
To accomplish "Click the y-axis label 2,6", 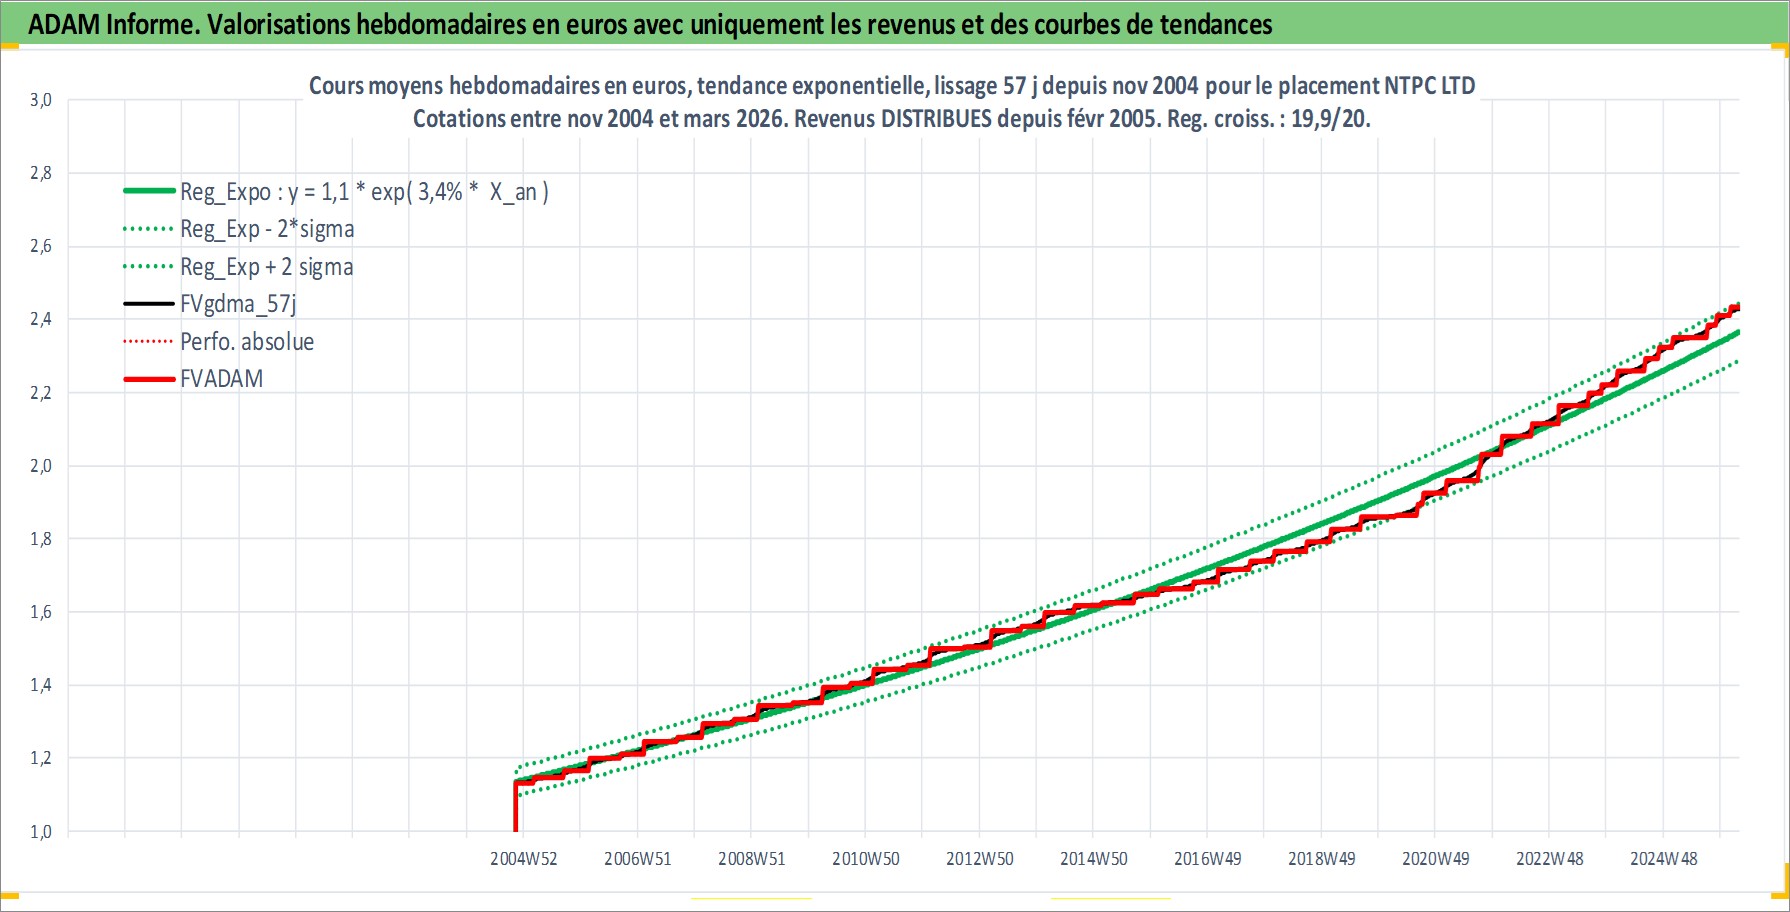I will (40, 246).
